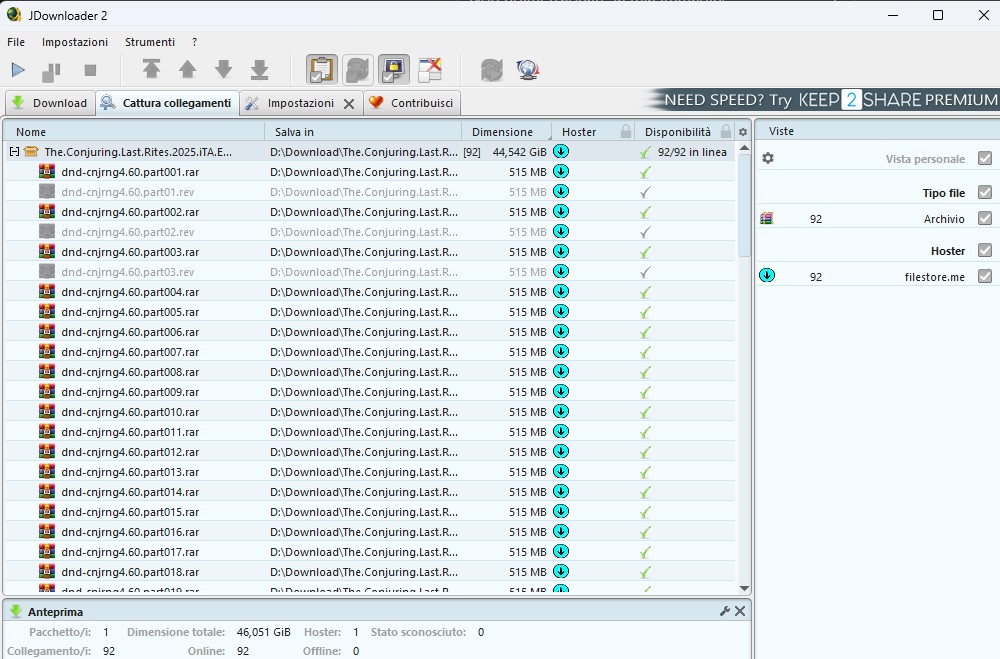The height and width of the screenshot is (659, 1000).
Task: Click filestore.me hoster icon on part003.rar
Action: (561, 251)
